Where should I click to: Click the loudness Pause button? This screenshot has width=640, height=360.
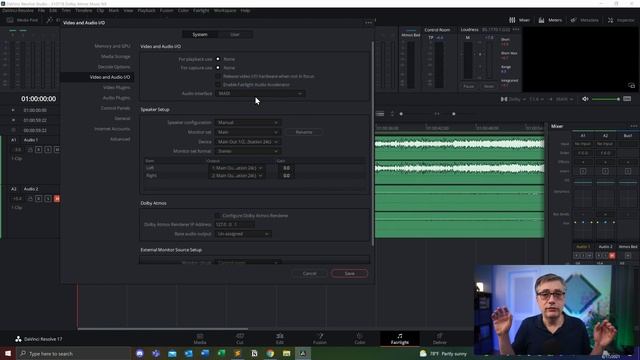click(469, 87)
